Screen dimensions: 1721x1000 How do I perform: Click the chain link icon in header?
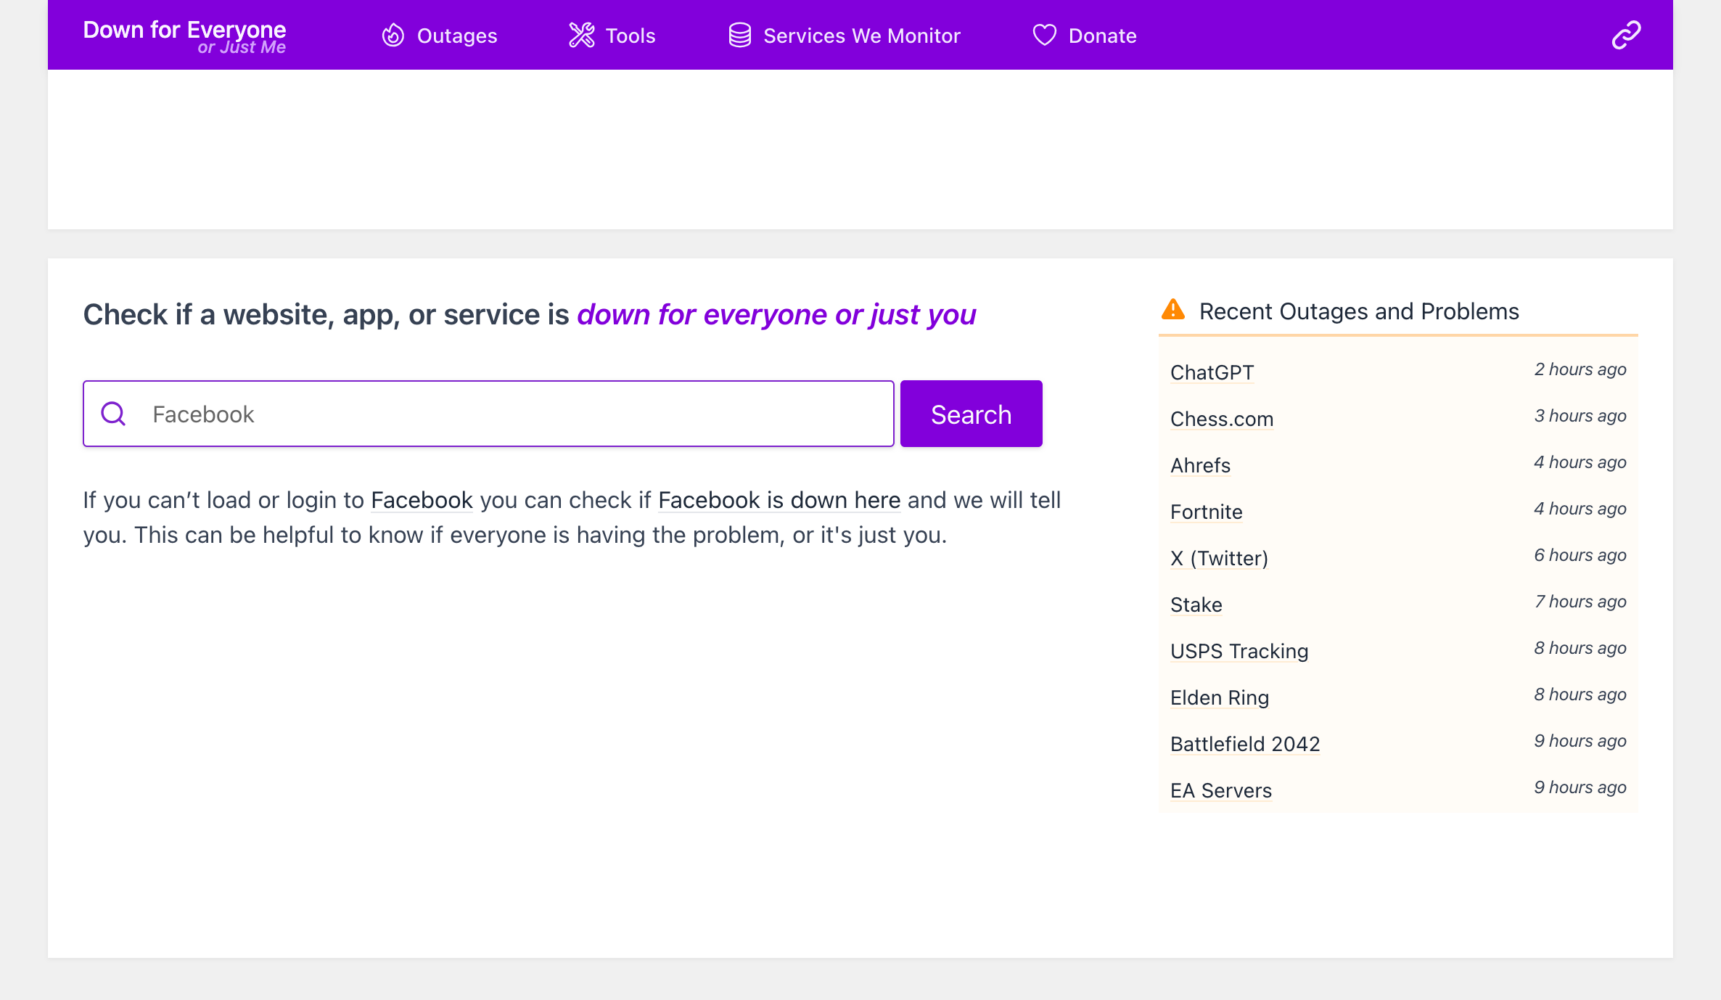pos(1625,36)
